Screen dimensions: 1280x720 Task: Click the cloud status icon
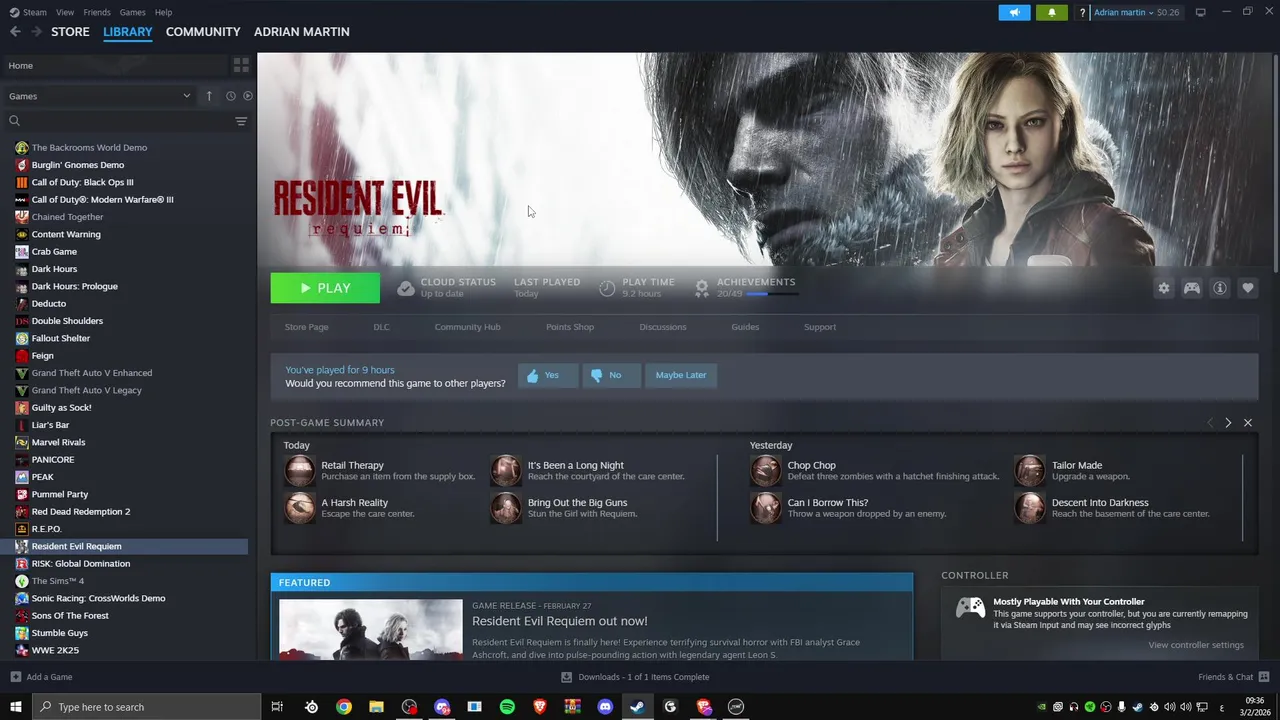pos(405,288)
